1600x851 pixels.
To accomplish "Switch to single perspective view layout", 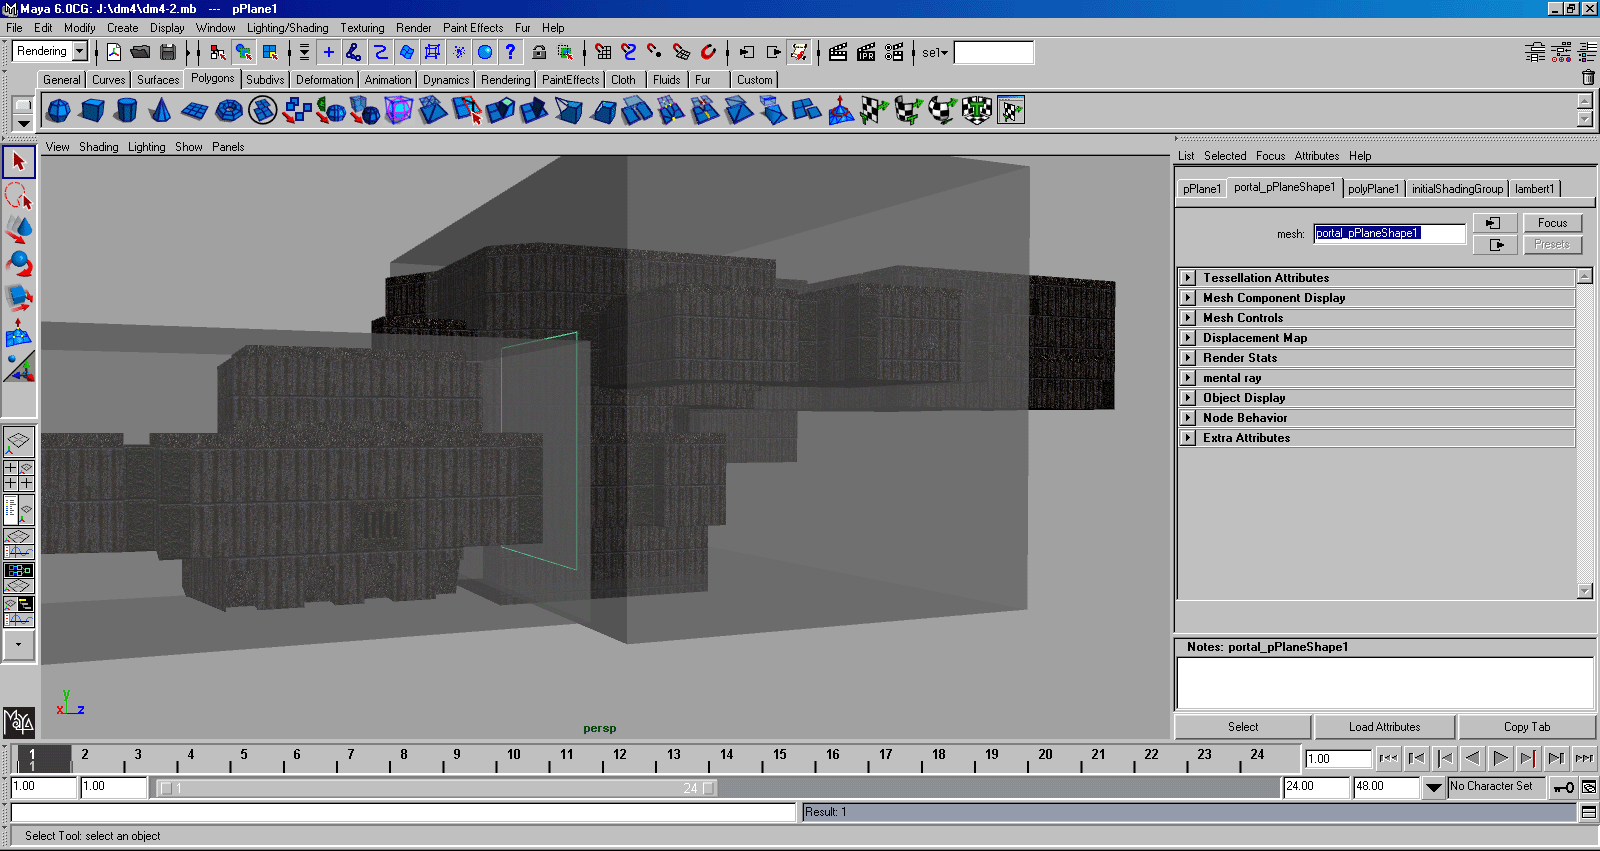I will 19,441.
